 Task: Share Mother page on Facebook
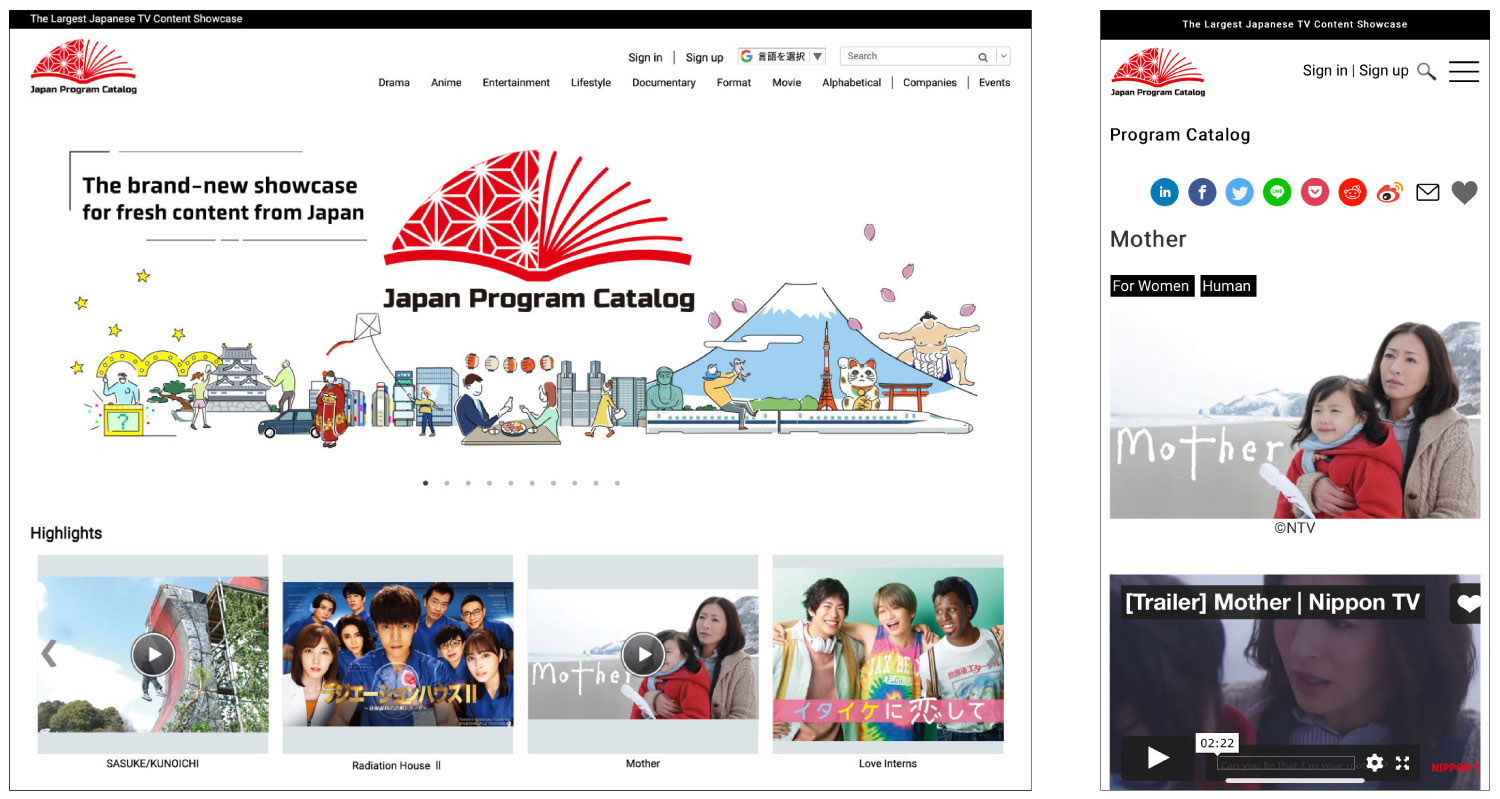click(x=1202, y=192)
